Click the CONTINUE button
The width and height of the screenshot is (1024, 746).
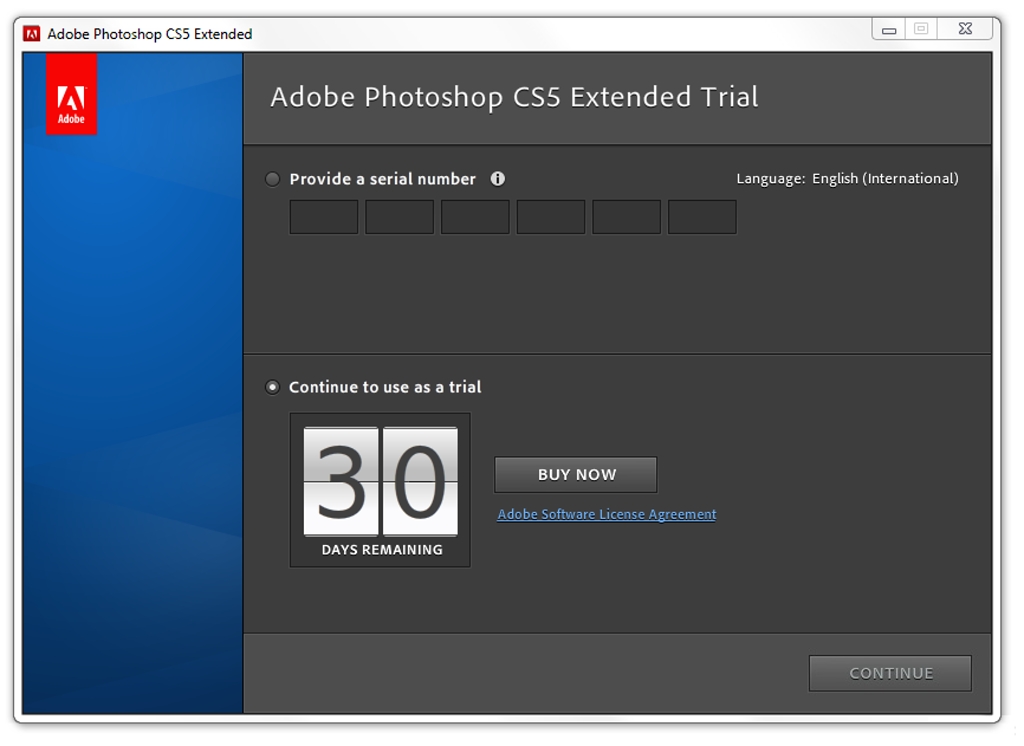pyautogui.click(x=890, y=673)
